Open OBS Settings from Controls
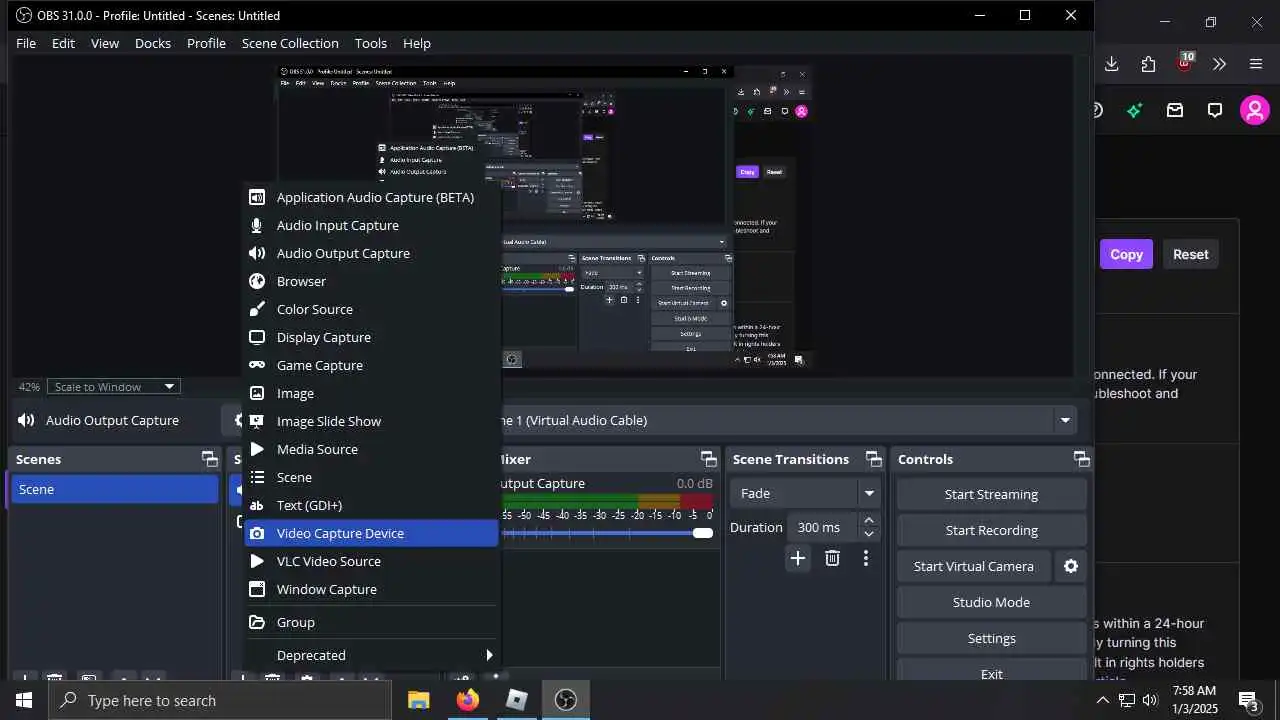The height and width of the screenshot is (720, 1280). pos(991,638)
